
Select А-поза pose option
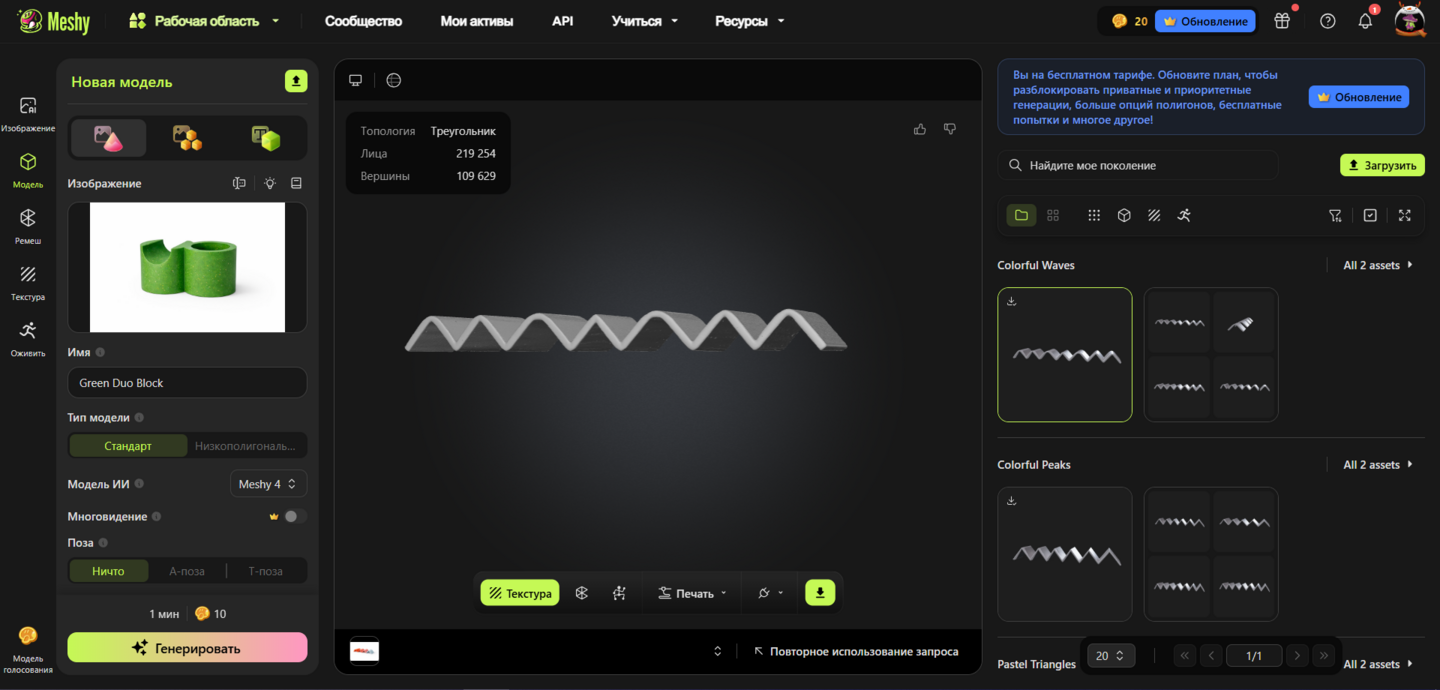[187, 571]
